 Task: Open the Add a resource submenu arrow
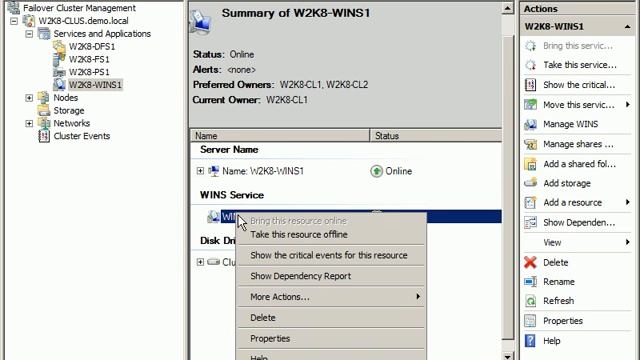(628, 202)
